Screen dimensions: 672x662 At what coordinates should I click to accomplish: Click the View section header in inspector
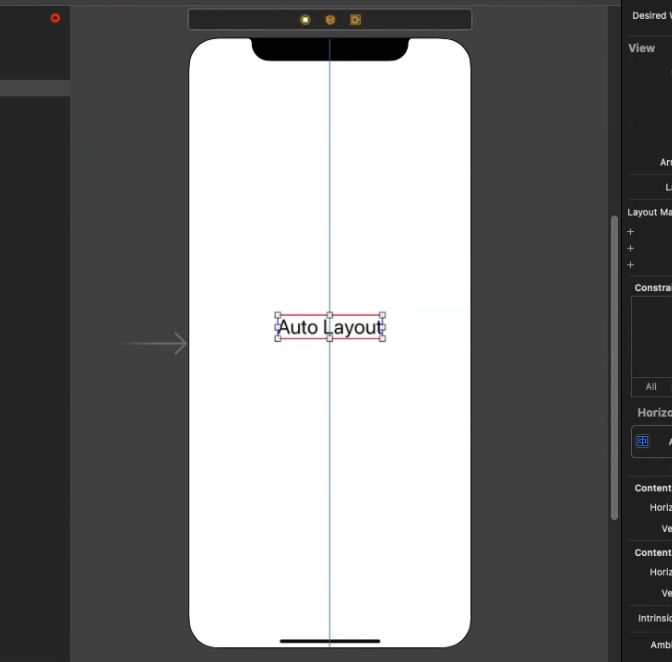point(642,48)
